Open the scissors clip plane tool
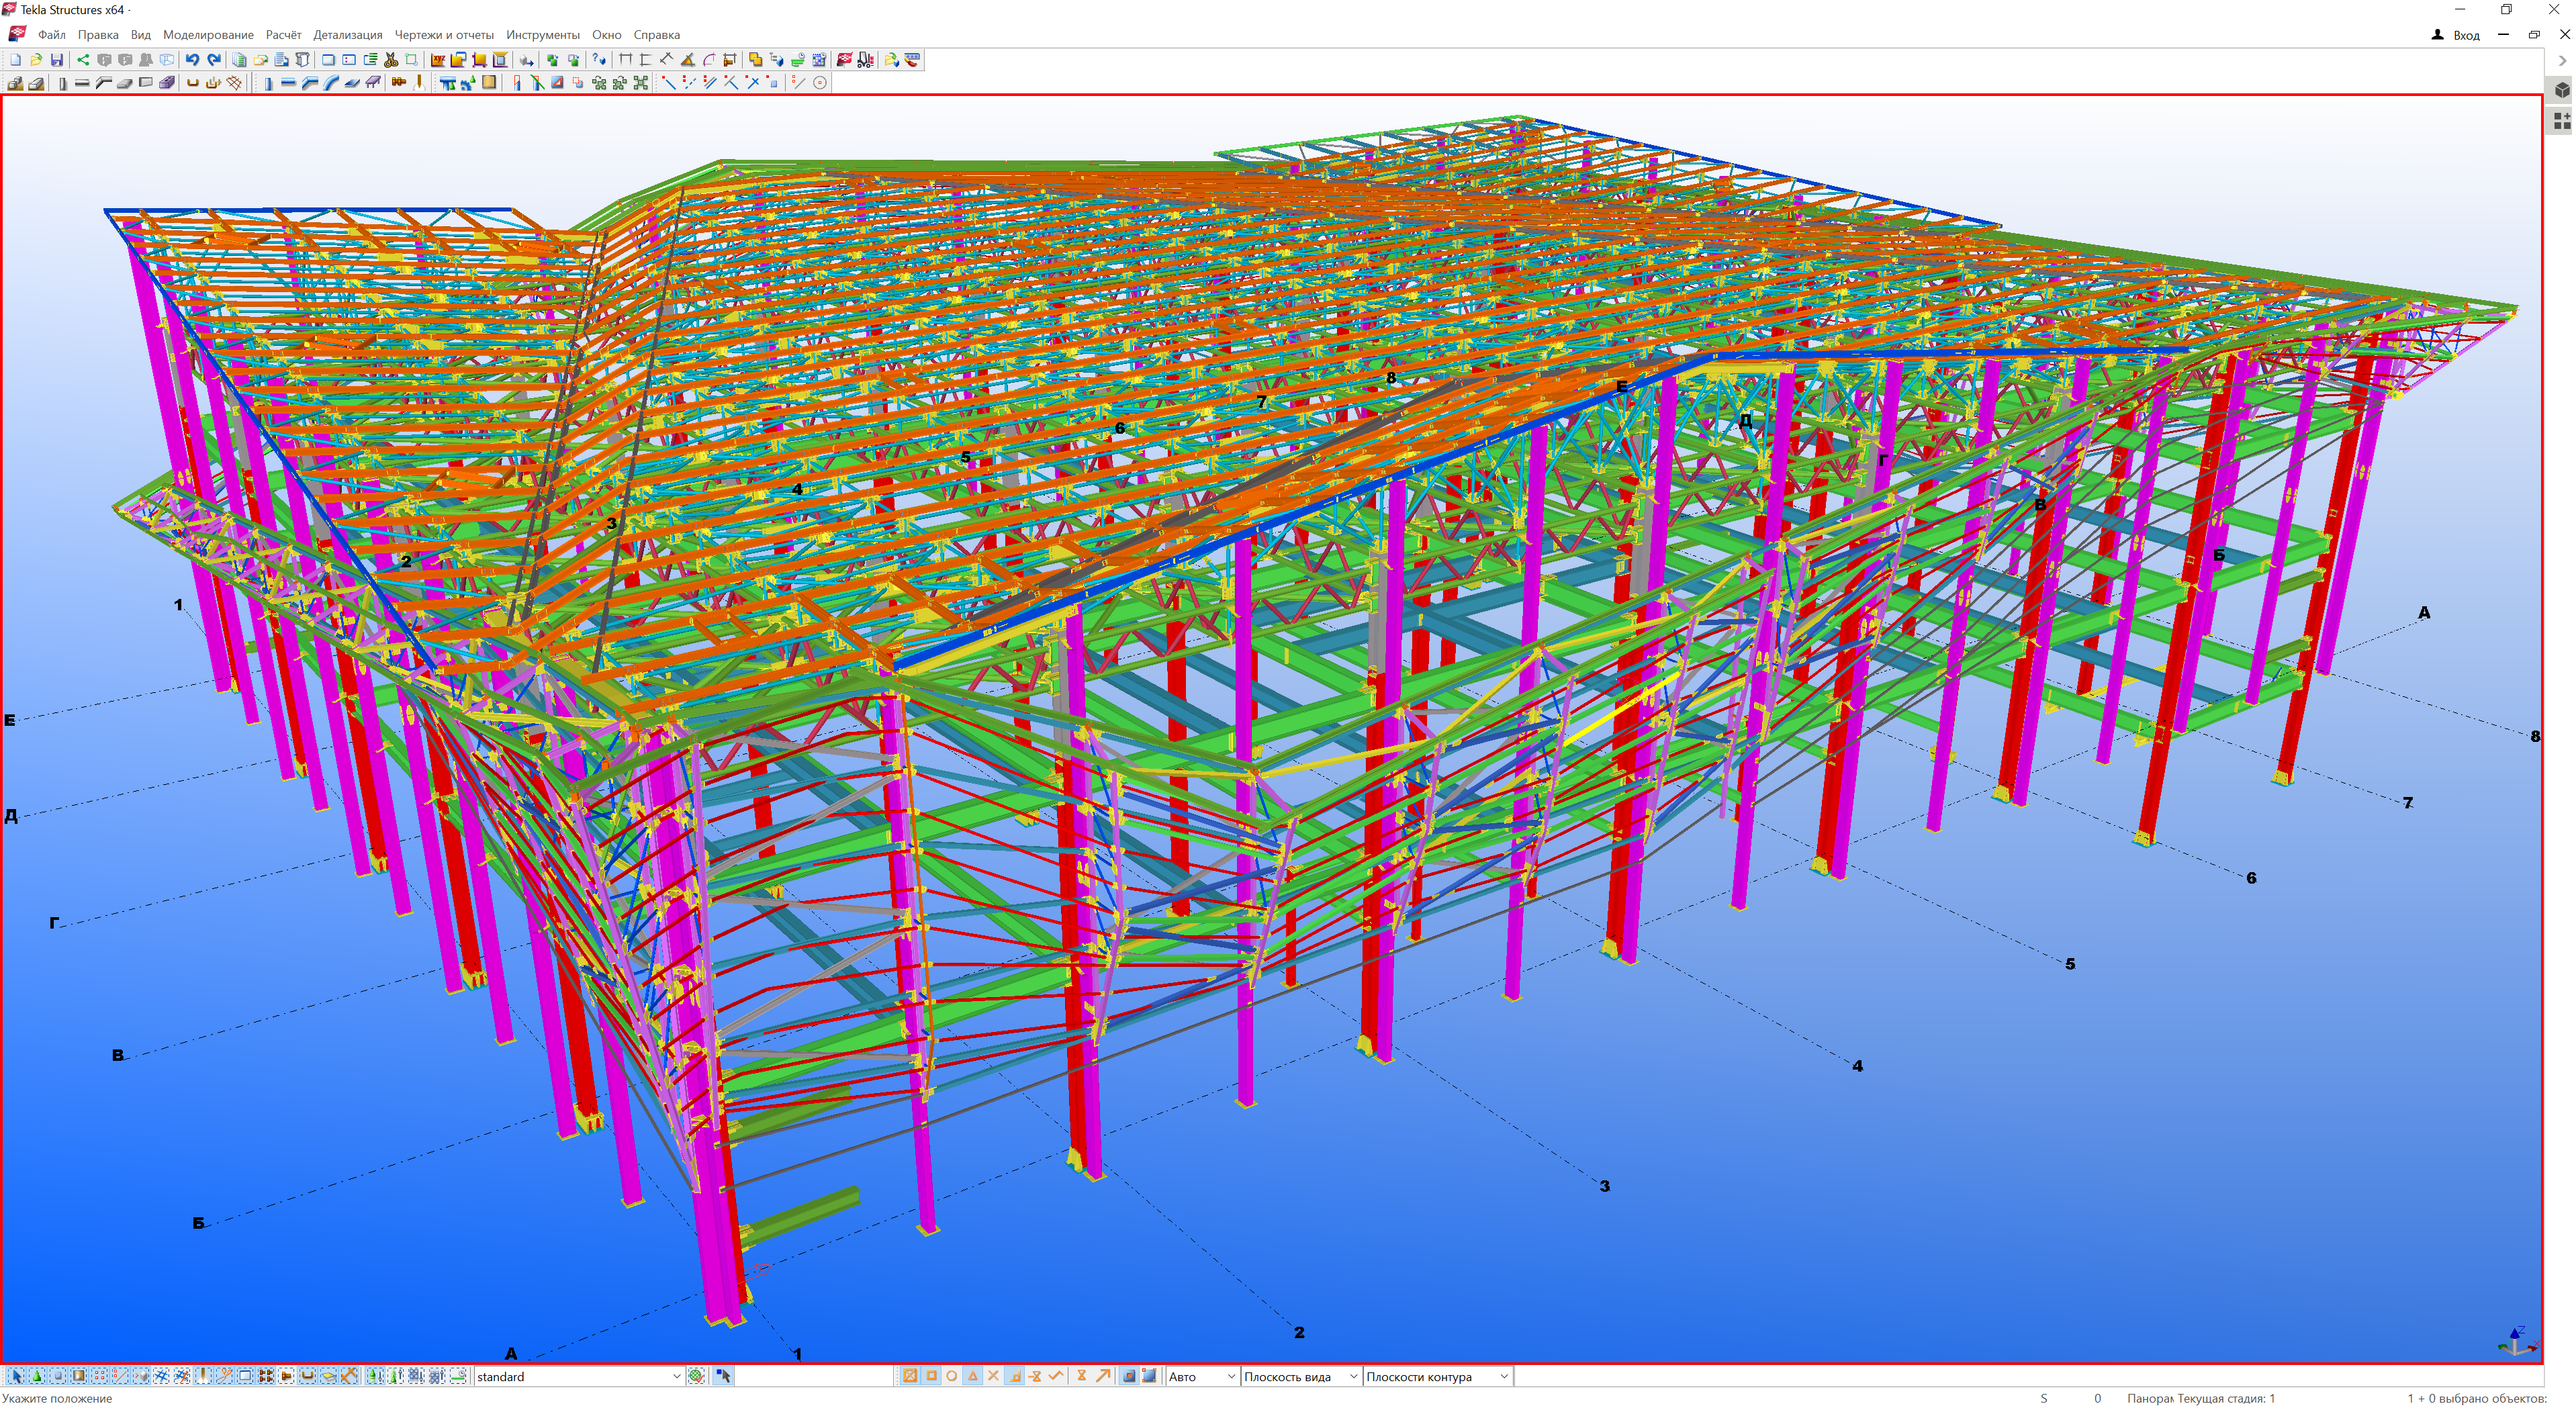2576x1410 pixels. click(x=391, y=60)
